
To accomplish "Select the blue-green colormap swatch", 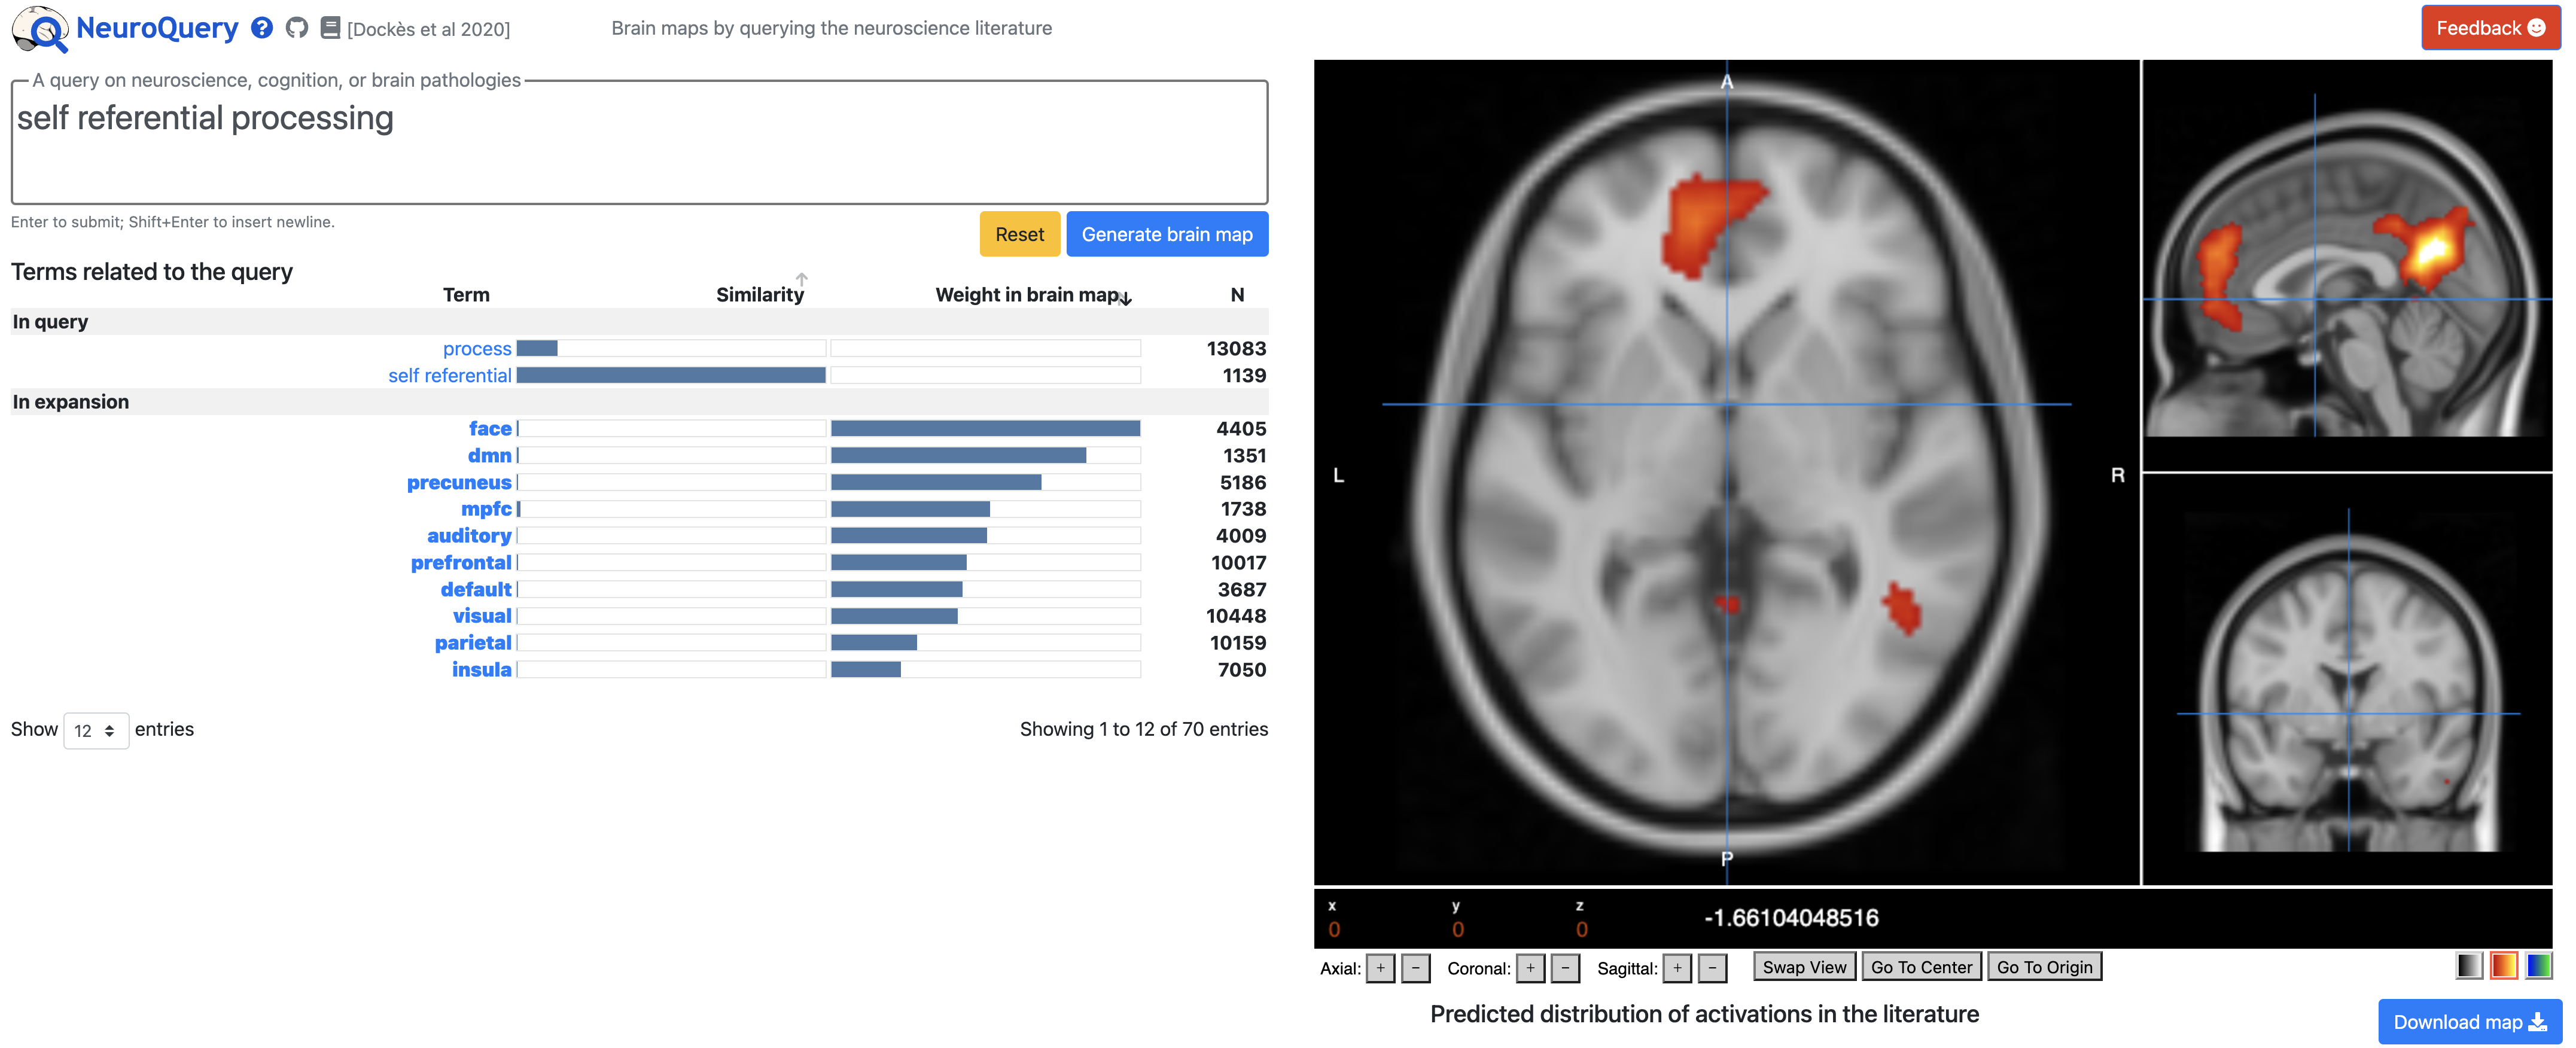I will tap(2538, 966).
